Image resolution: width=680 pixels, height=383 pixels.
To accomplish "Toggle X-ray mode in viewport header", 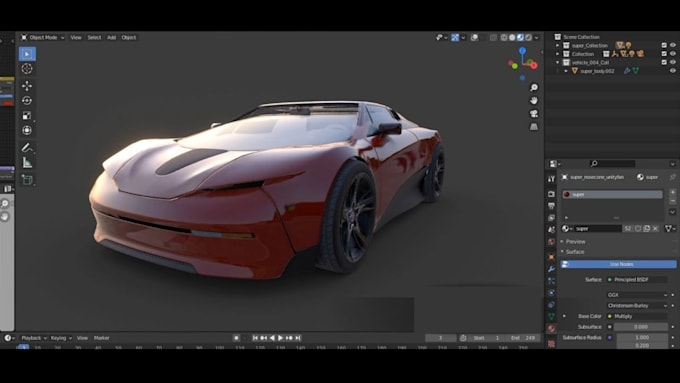I will click(493, 38).
